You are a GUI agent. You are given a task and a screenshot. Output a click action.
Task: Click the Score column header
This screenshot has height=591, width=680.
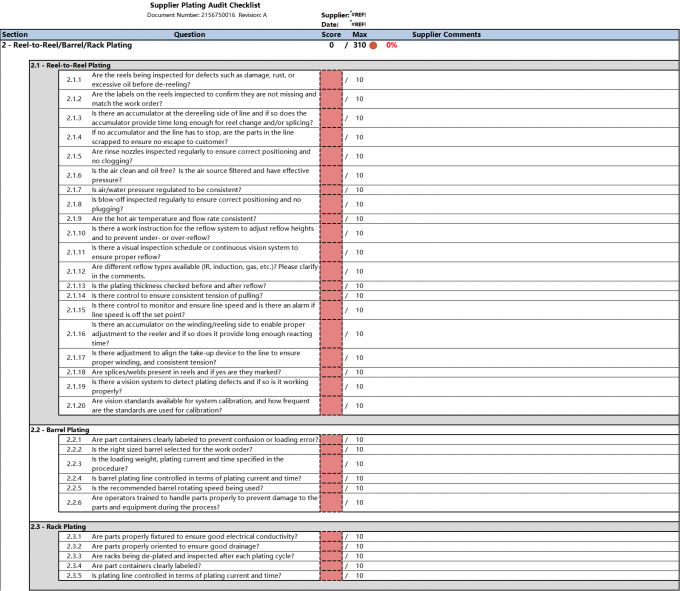click(x=331, y=34)
